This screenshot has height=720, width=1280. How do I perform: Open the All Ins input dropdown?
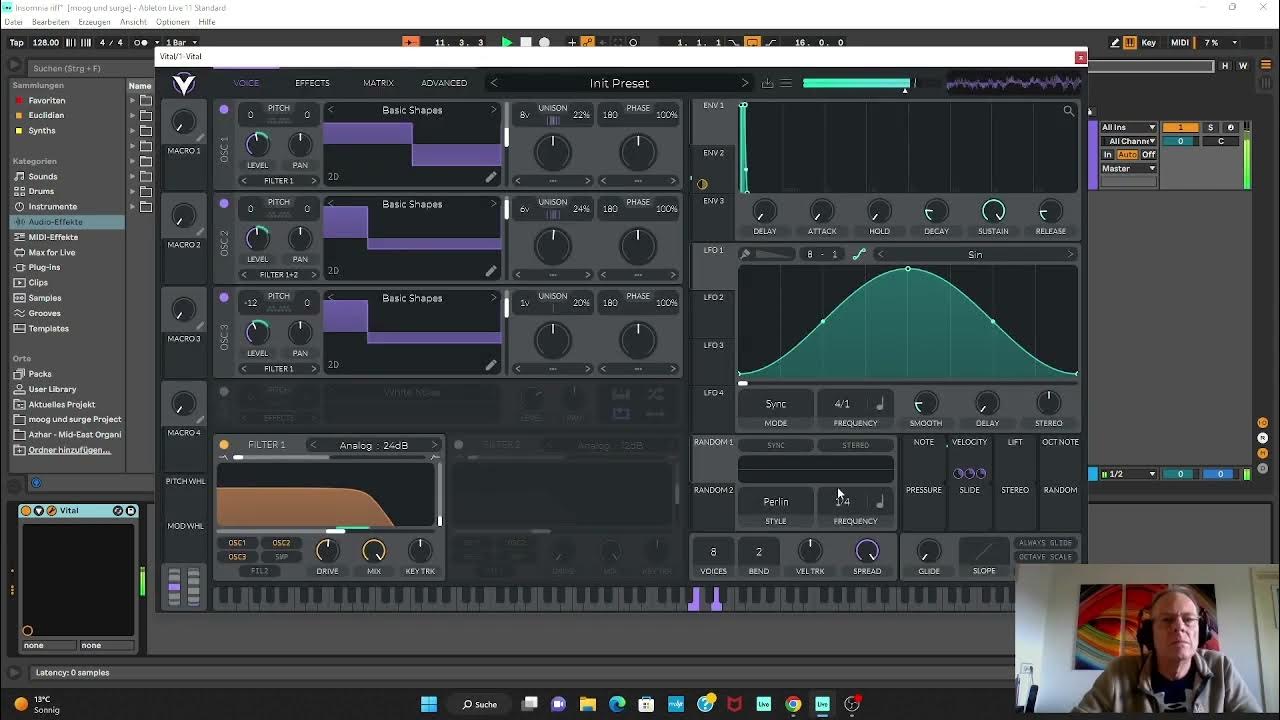[1129, 127]
